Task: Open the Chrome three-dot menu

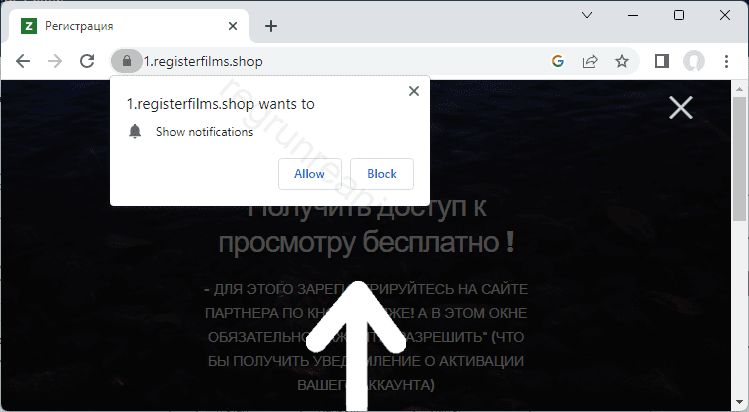Action: tap(726, 61)
